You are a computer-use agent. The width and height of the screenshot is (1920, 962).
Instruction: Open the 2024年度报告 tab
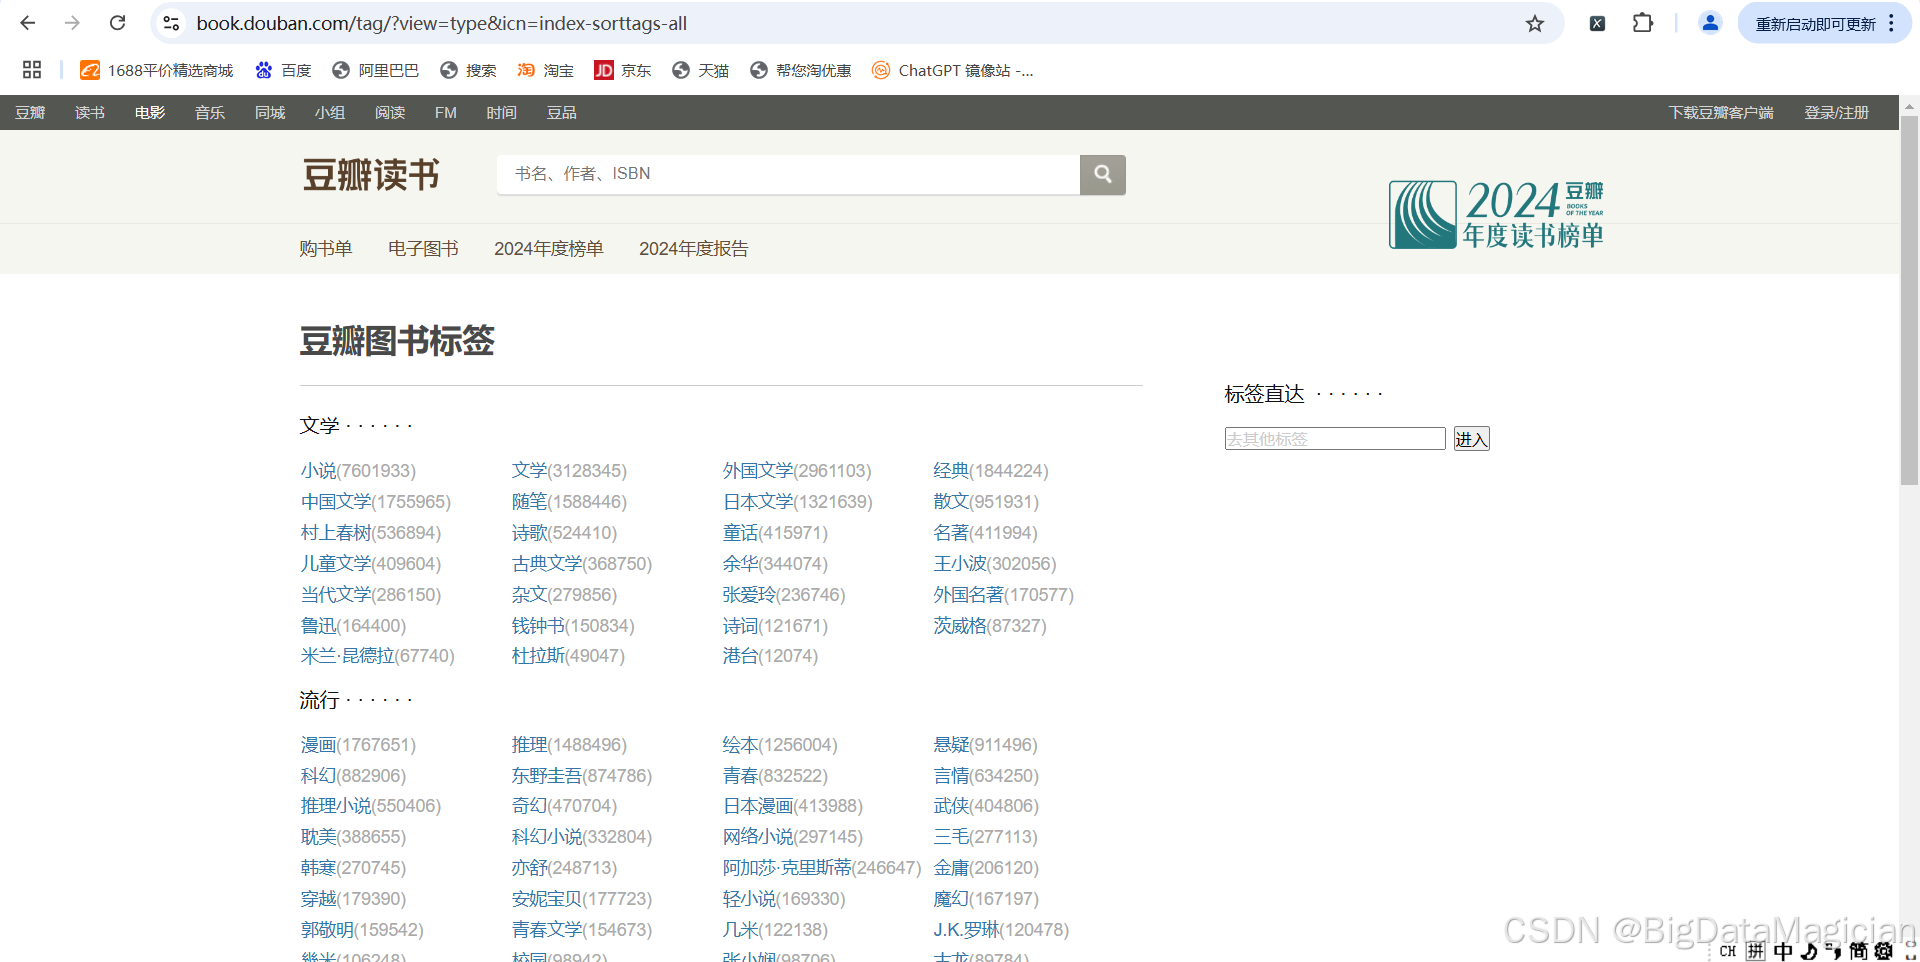click(694, 248)
